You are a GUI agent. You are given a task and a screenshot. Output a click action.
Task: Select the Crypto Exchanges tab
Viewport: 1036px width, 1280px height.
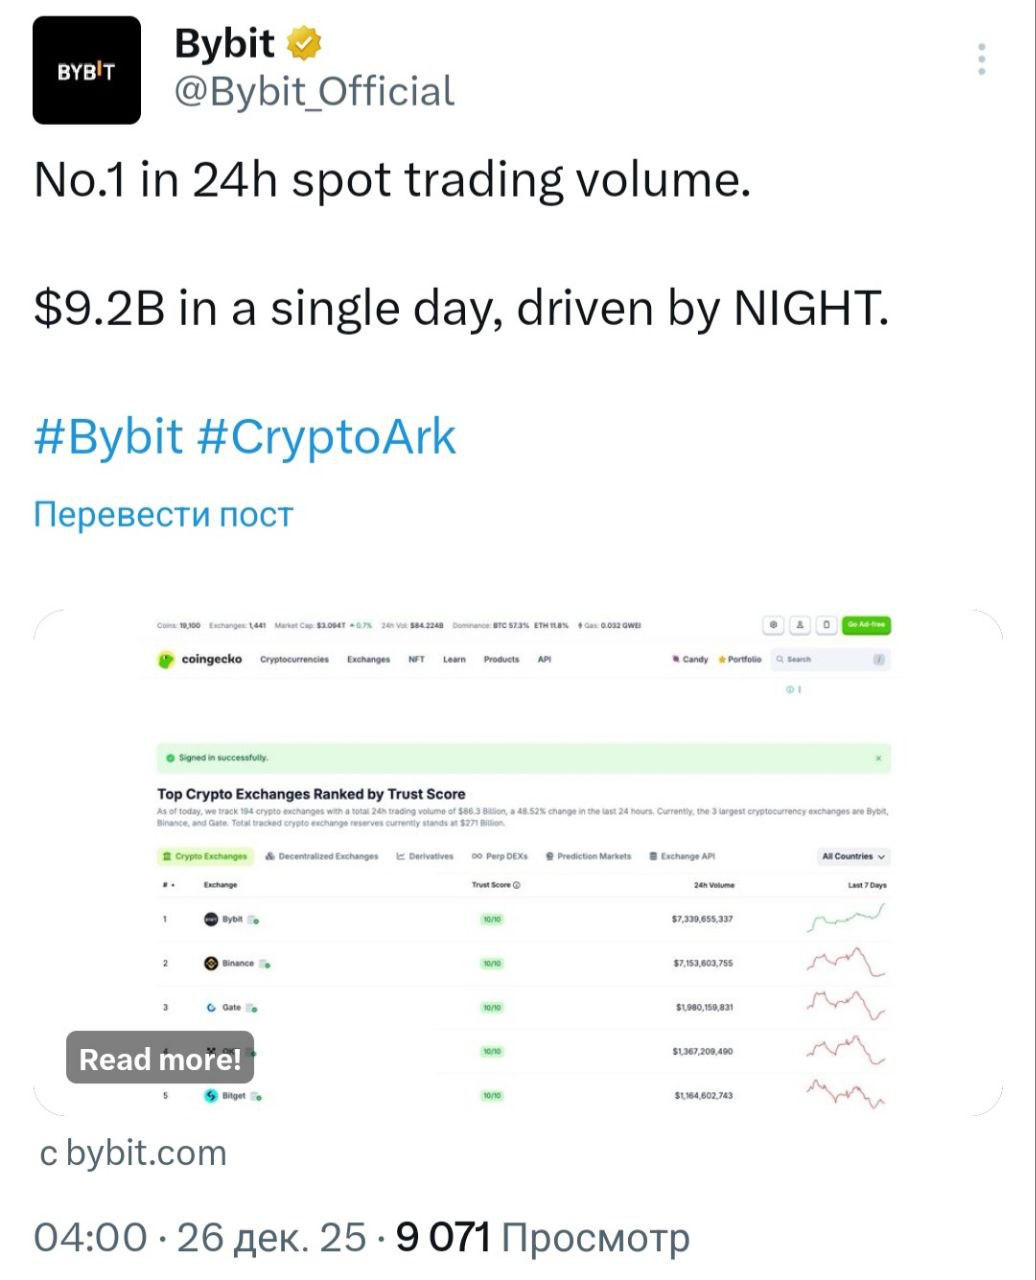pos(205,857)
